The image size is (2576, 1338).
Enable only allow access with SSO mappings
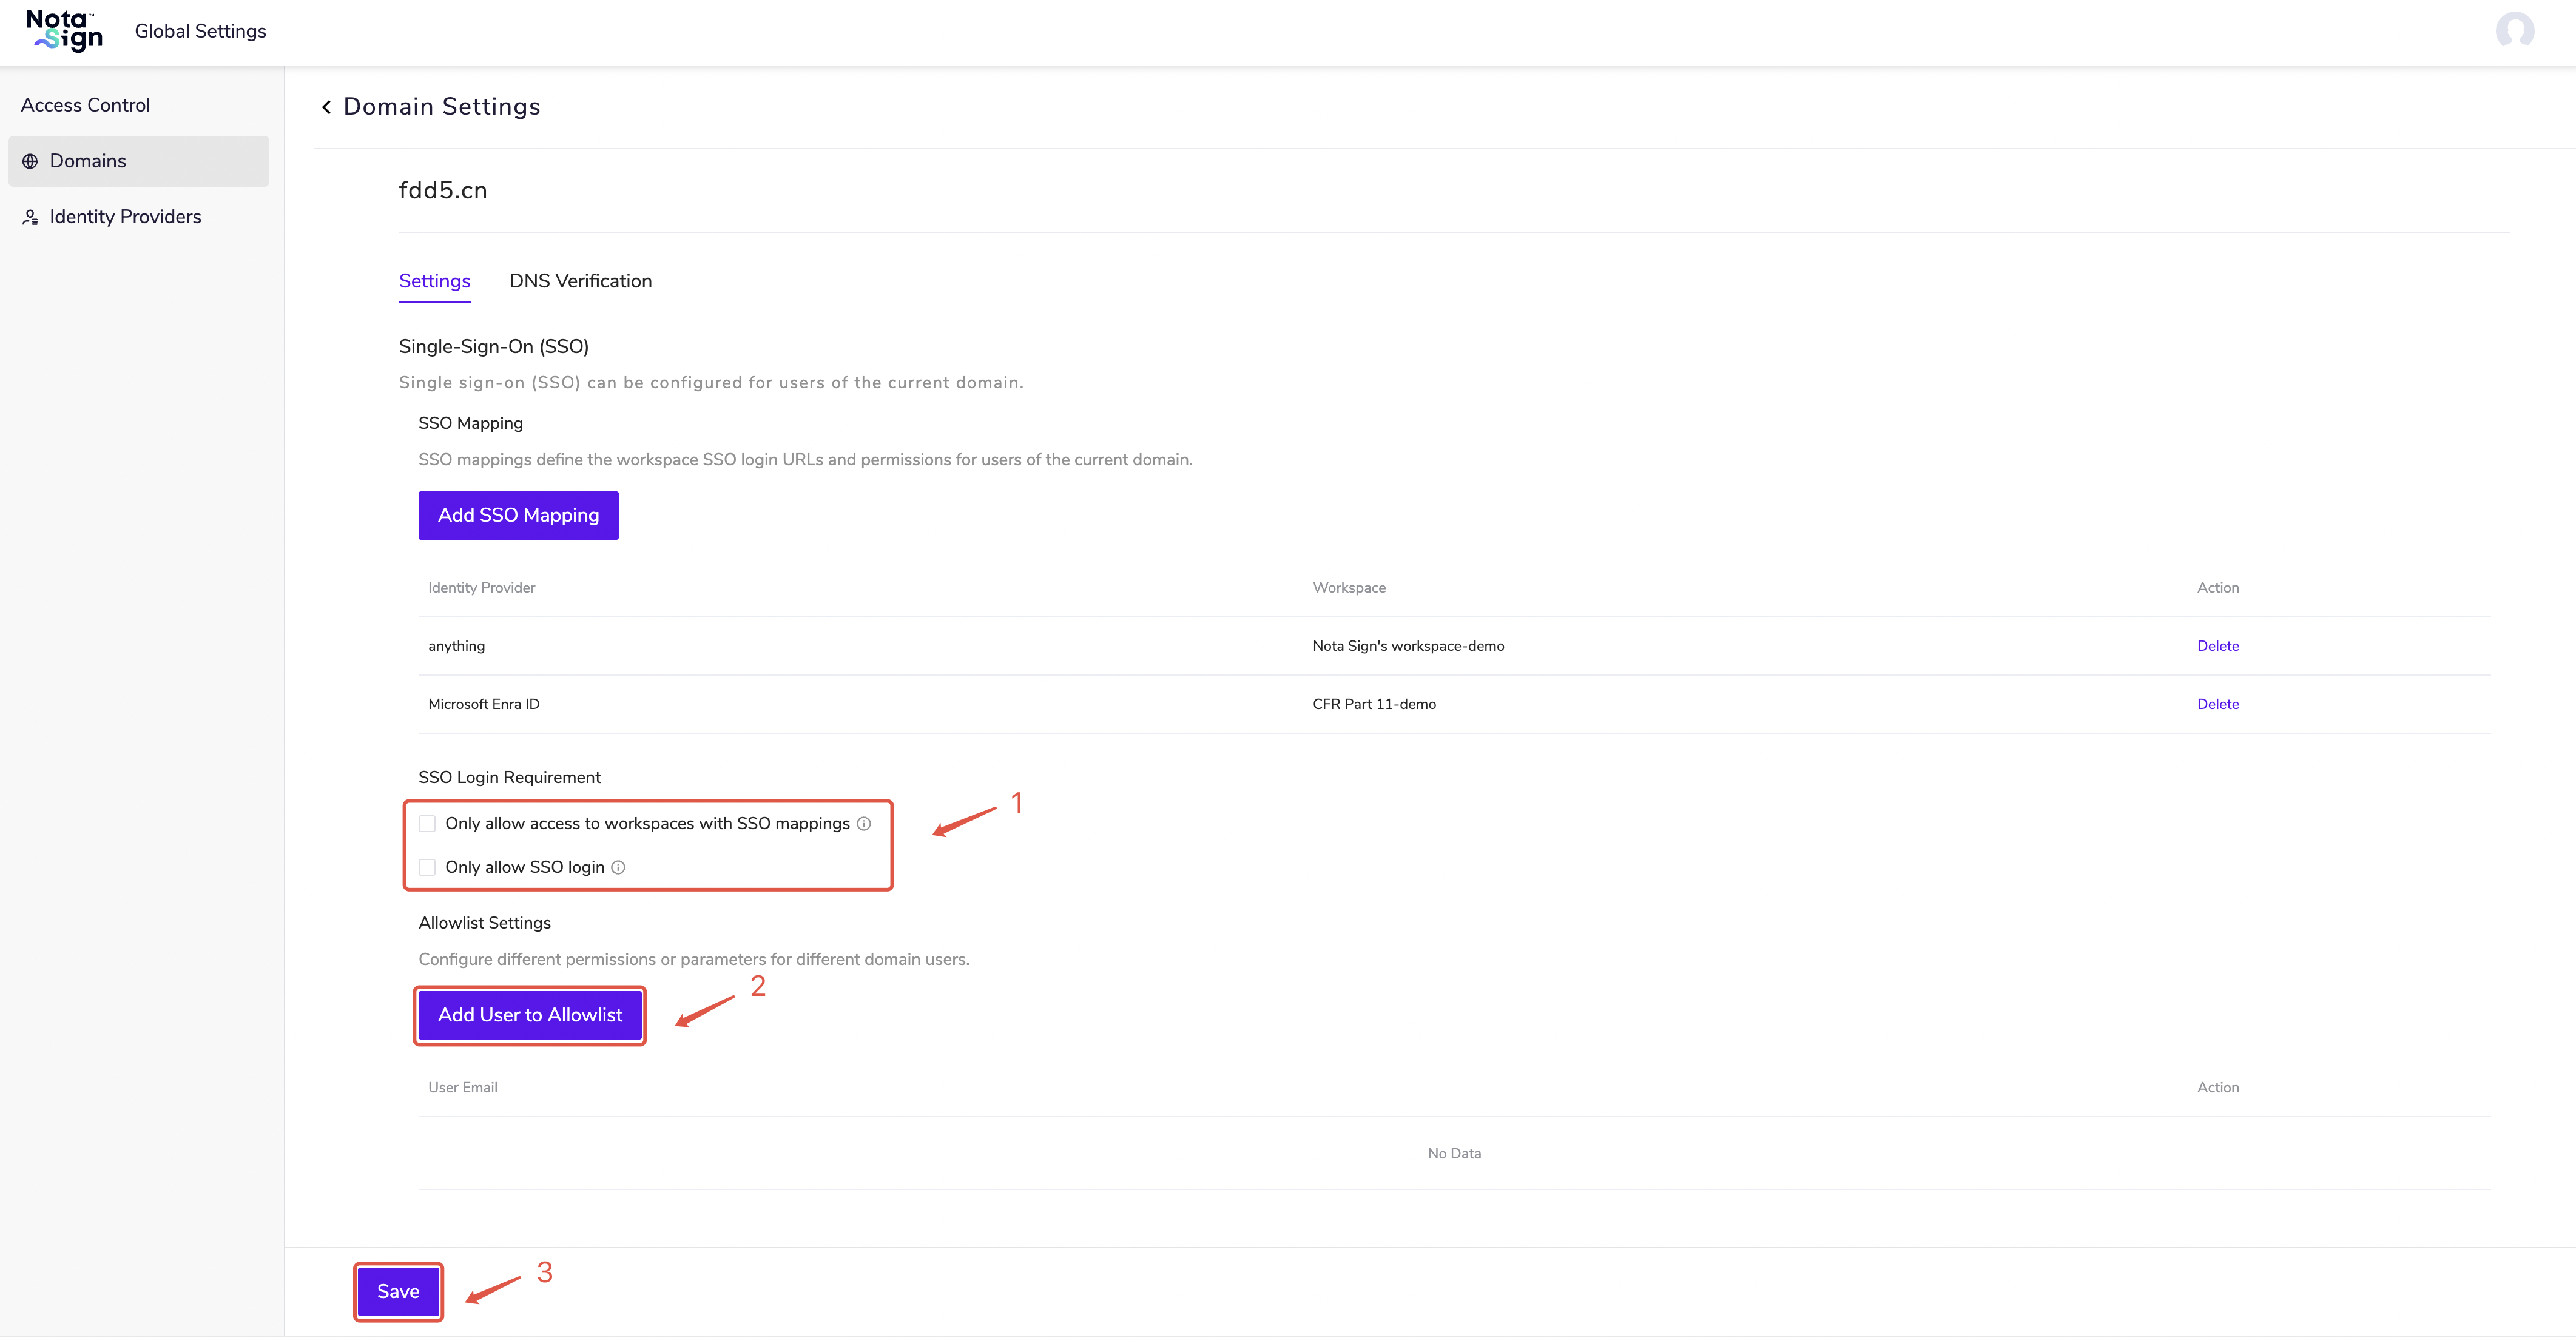pyautogui.click(x=427, y=824)
